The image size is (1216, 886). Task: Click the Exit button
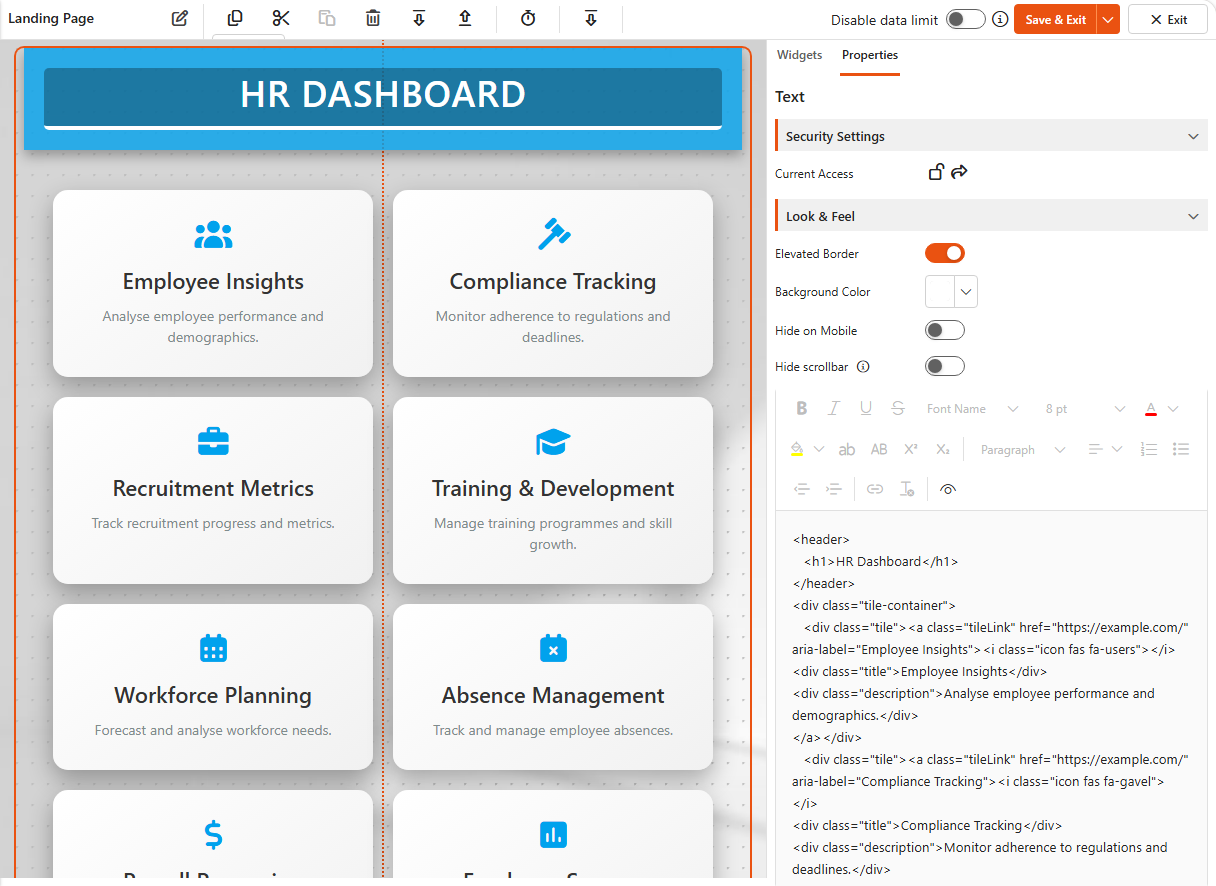(x=1168, y=19)
